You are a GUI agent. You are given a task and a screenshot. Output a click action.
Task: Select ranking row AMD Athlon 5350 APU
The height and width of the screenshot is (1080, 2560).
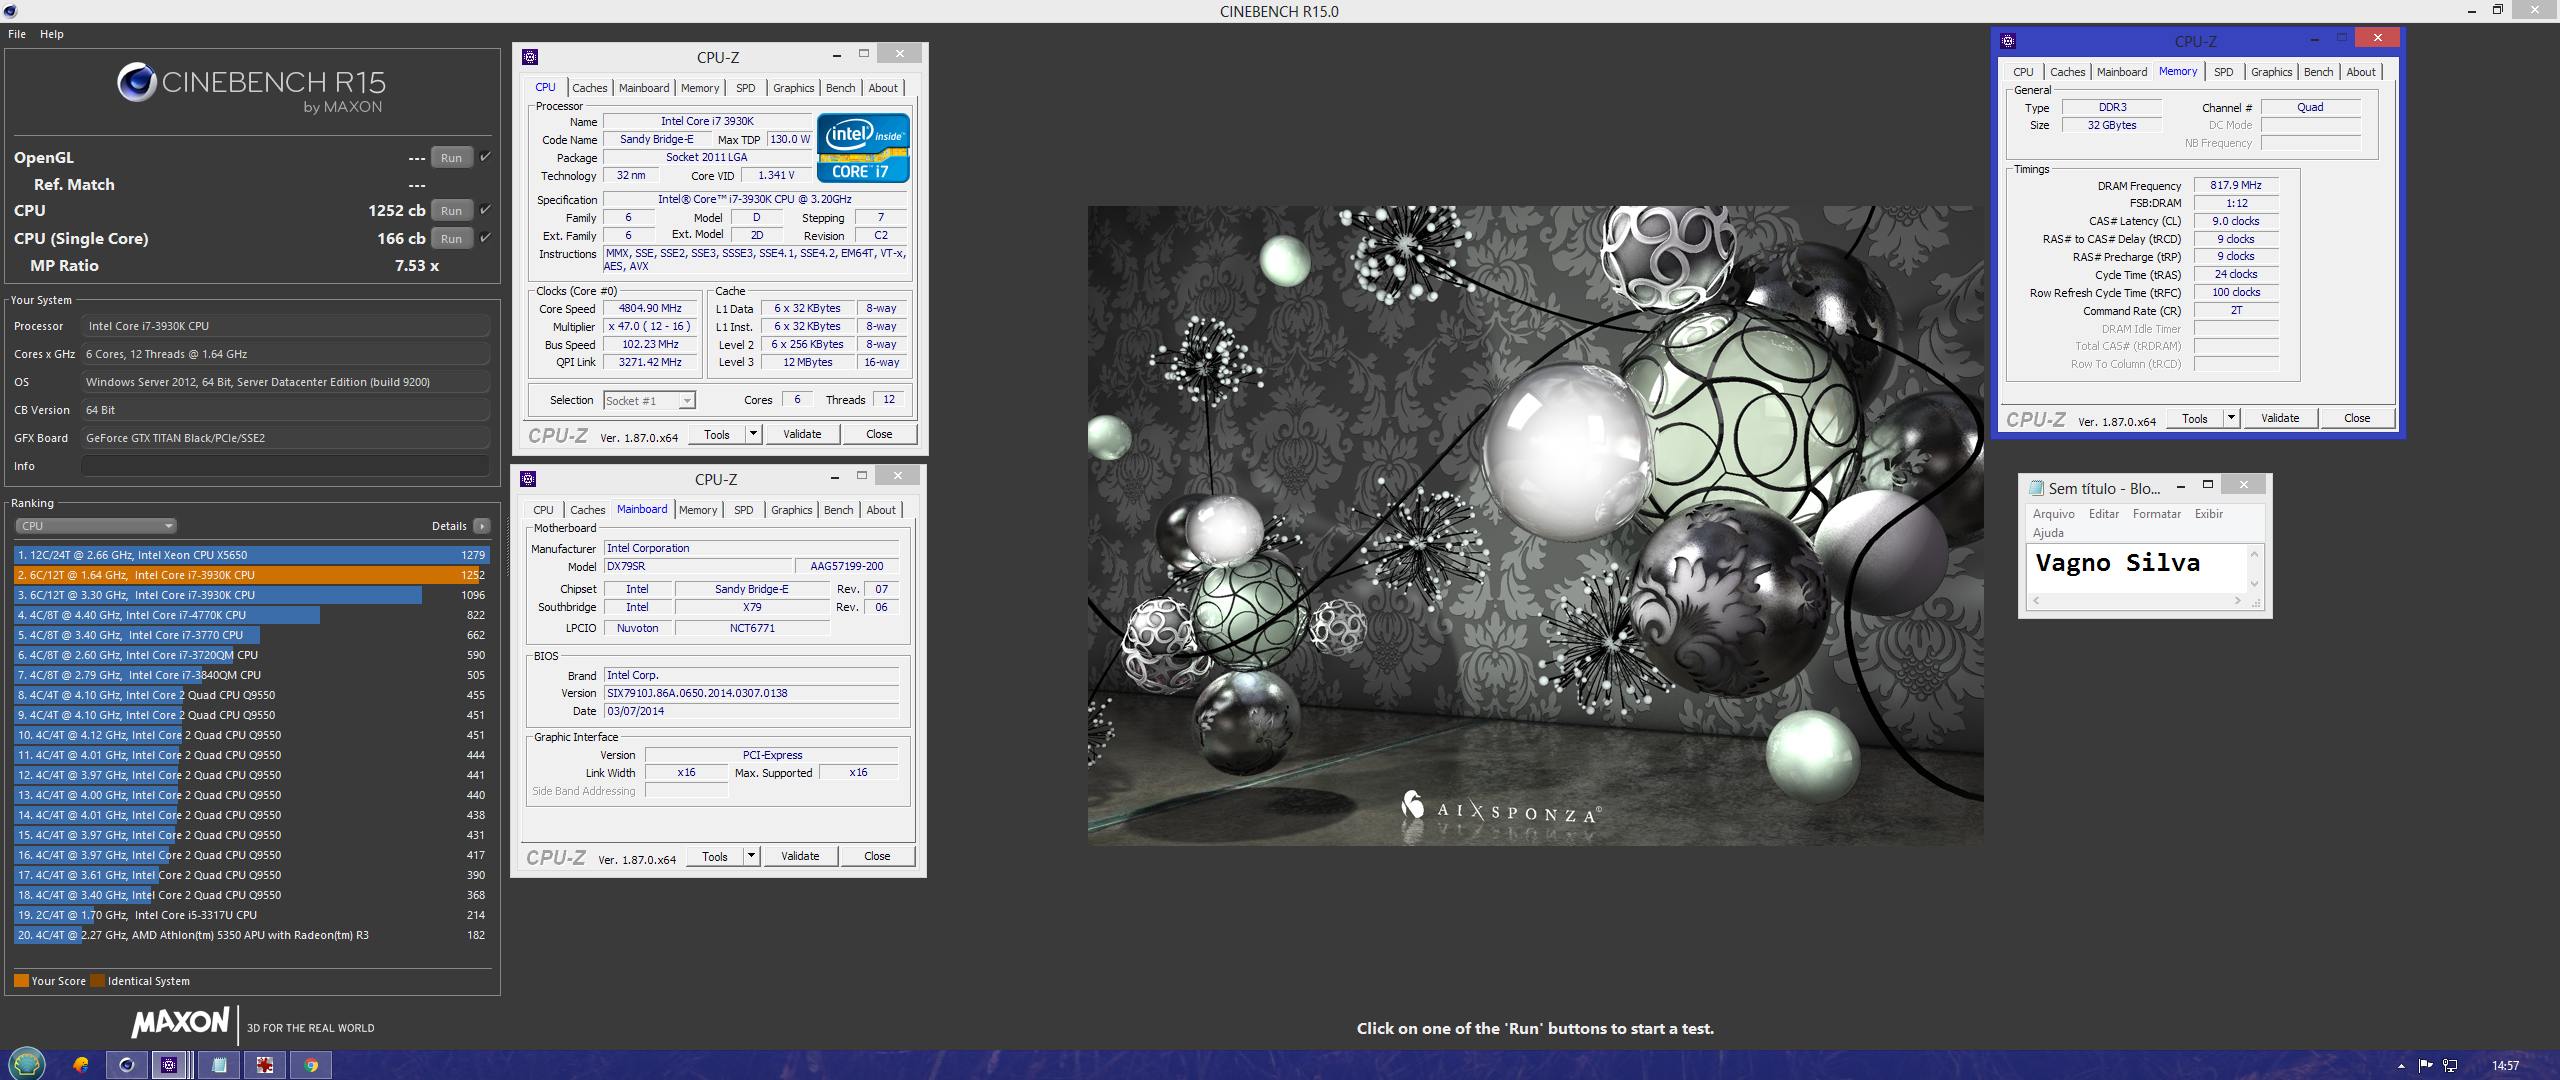pyautogui.click(x=251, y=935)
